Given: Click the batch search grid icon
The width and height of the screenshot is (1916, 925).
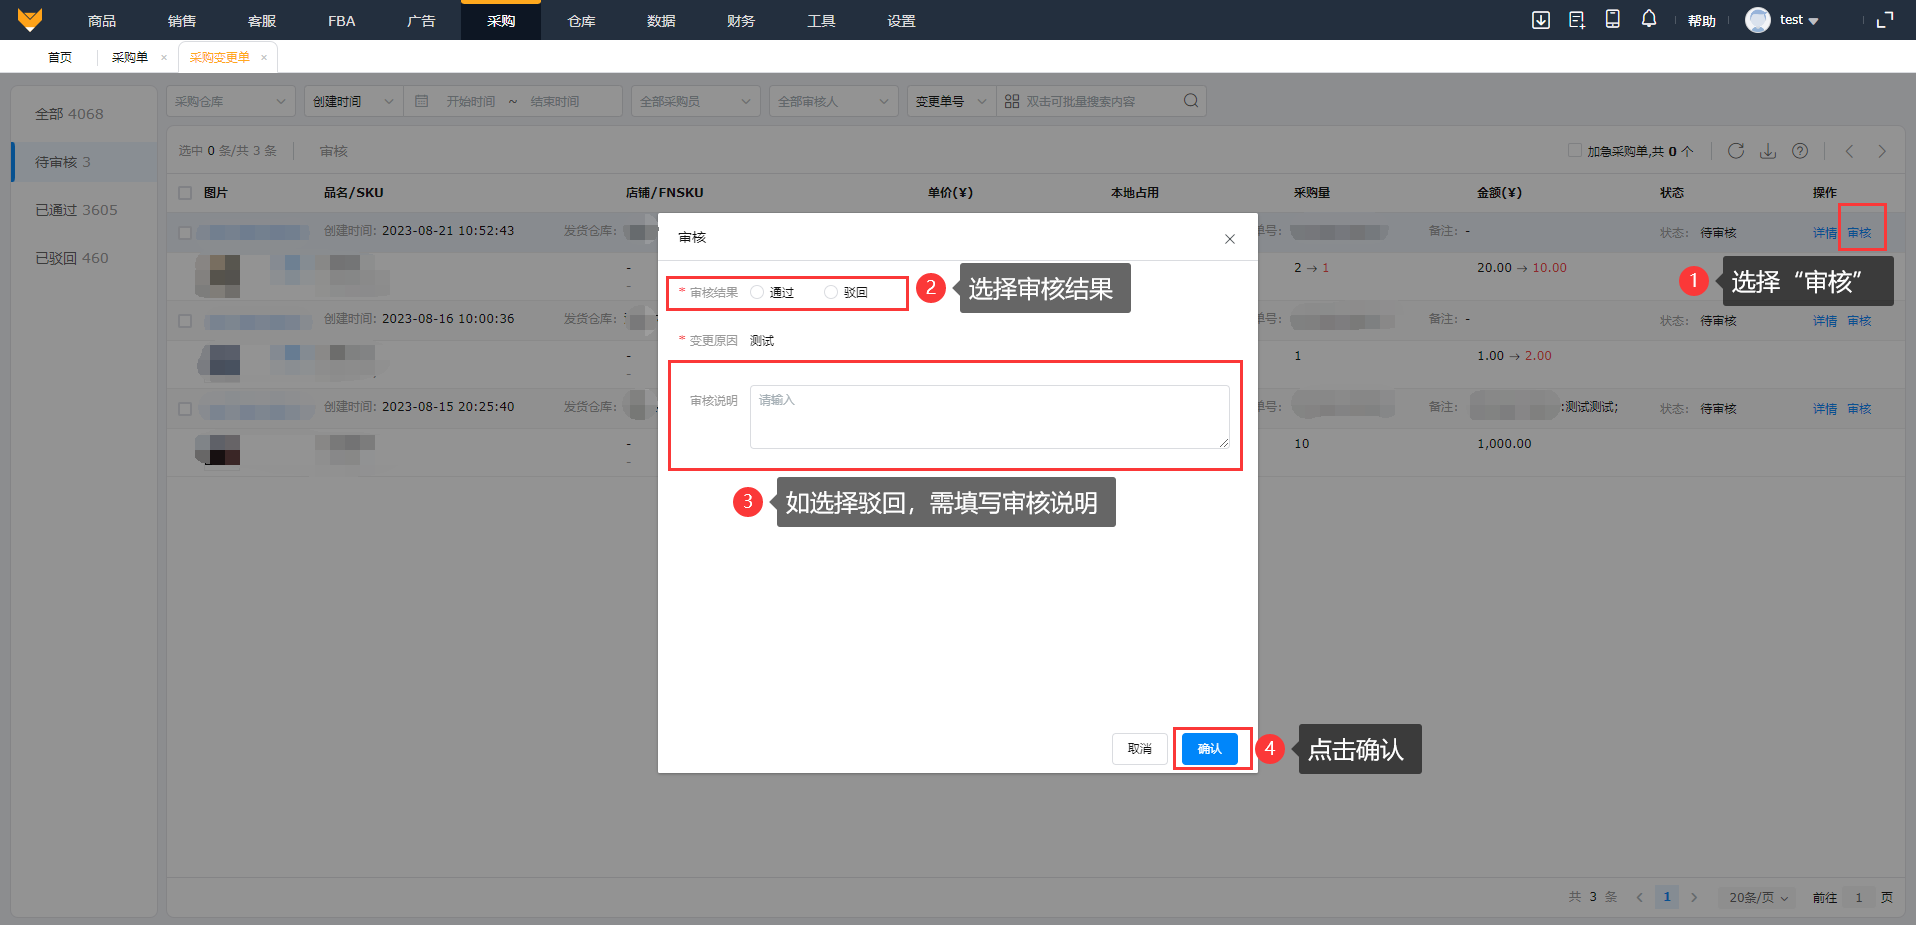Looking at the screenshot, I should click(1012, 101).
